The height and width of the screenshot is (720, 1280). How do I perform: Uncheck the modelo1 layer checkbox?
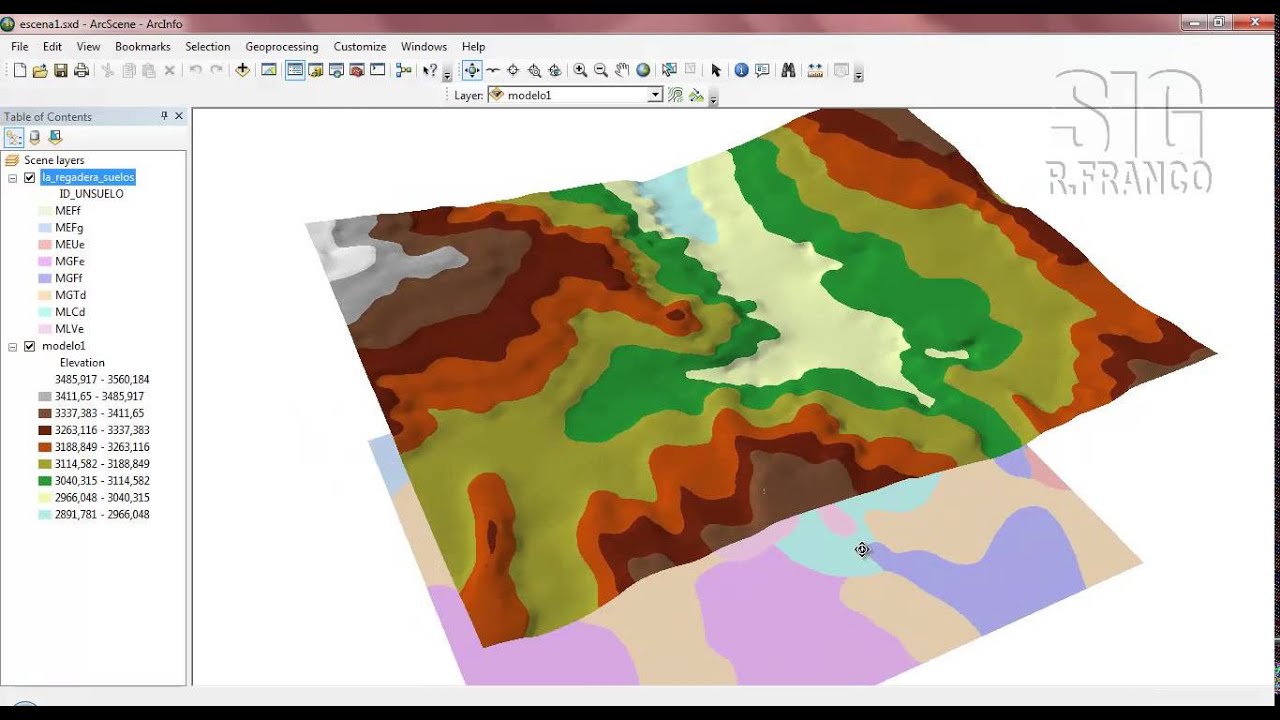click(29, 346)
